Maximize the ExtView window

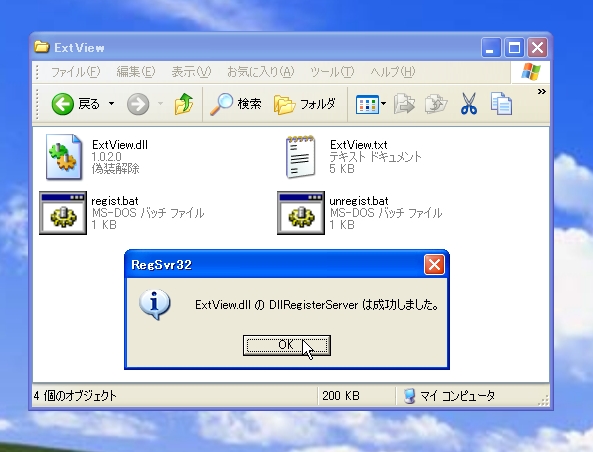click(x=514, y=48)
